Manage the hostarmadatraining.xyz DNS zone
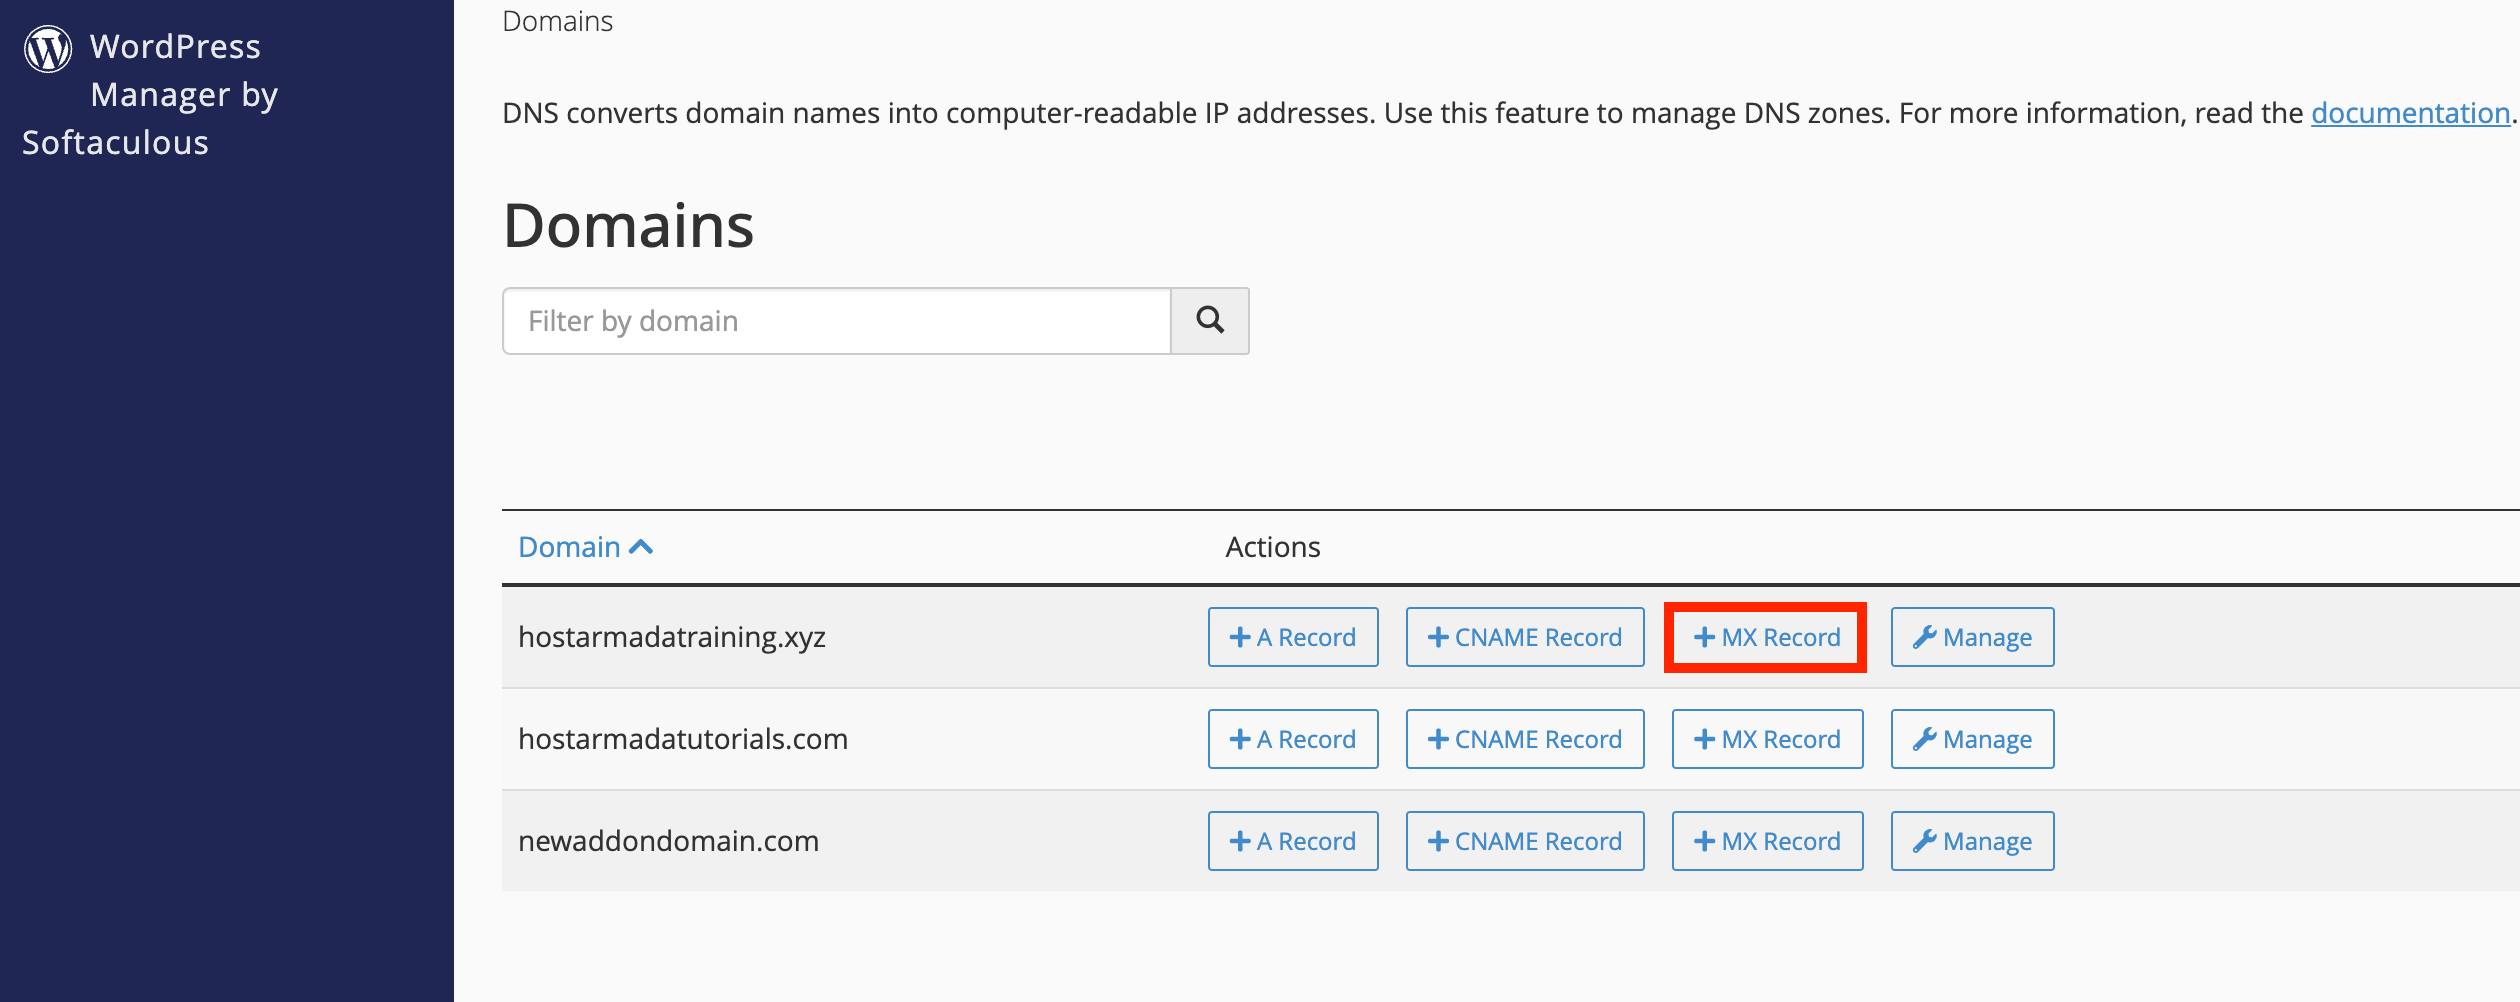 1972,637
